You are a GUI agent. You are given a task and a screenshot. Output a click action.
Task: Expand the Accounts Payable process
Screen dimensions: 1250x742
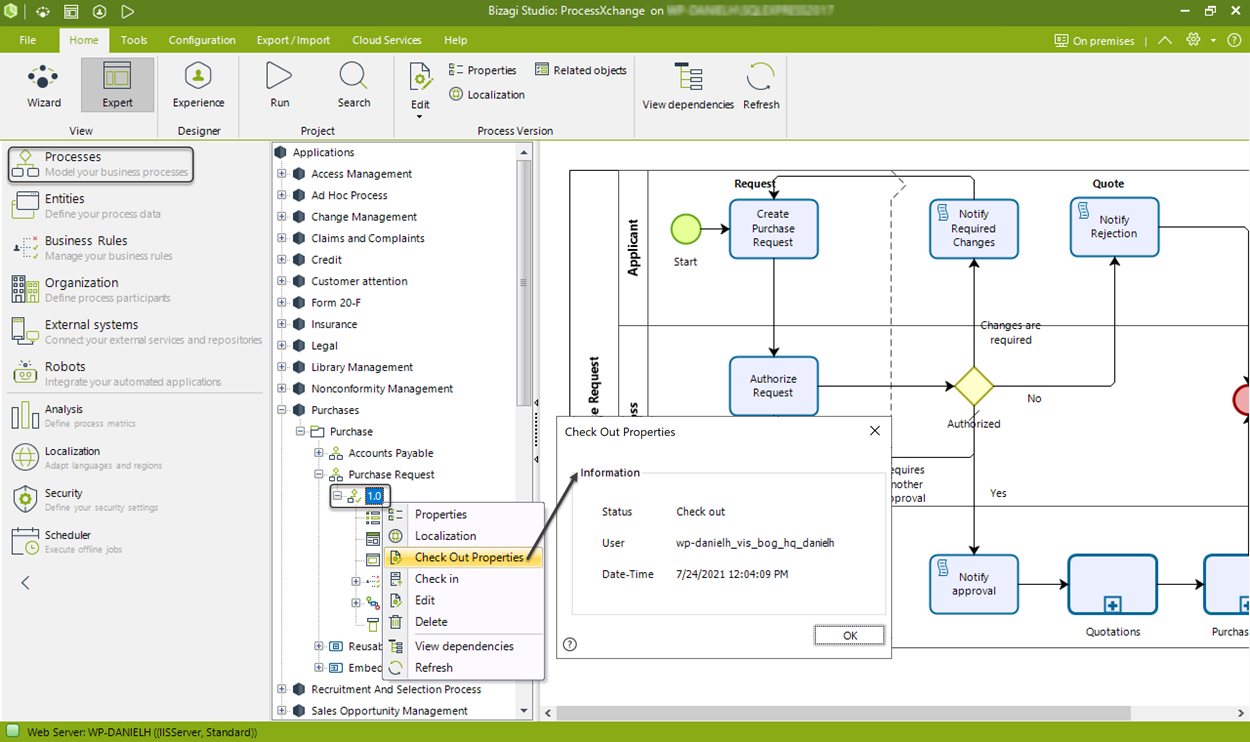(x=318, y=453)
